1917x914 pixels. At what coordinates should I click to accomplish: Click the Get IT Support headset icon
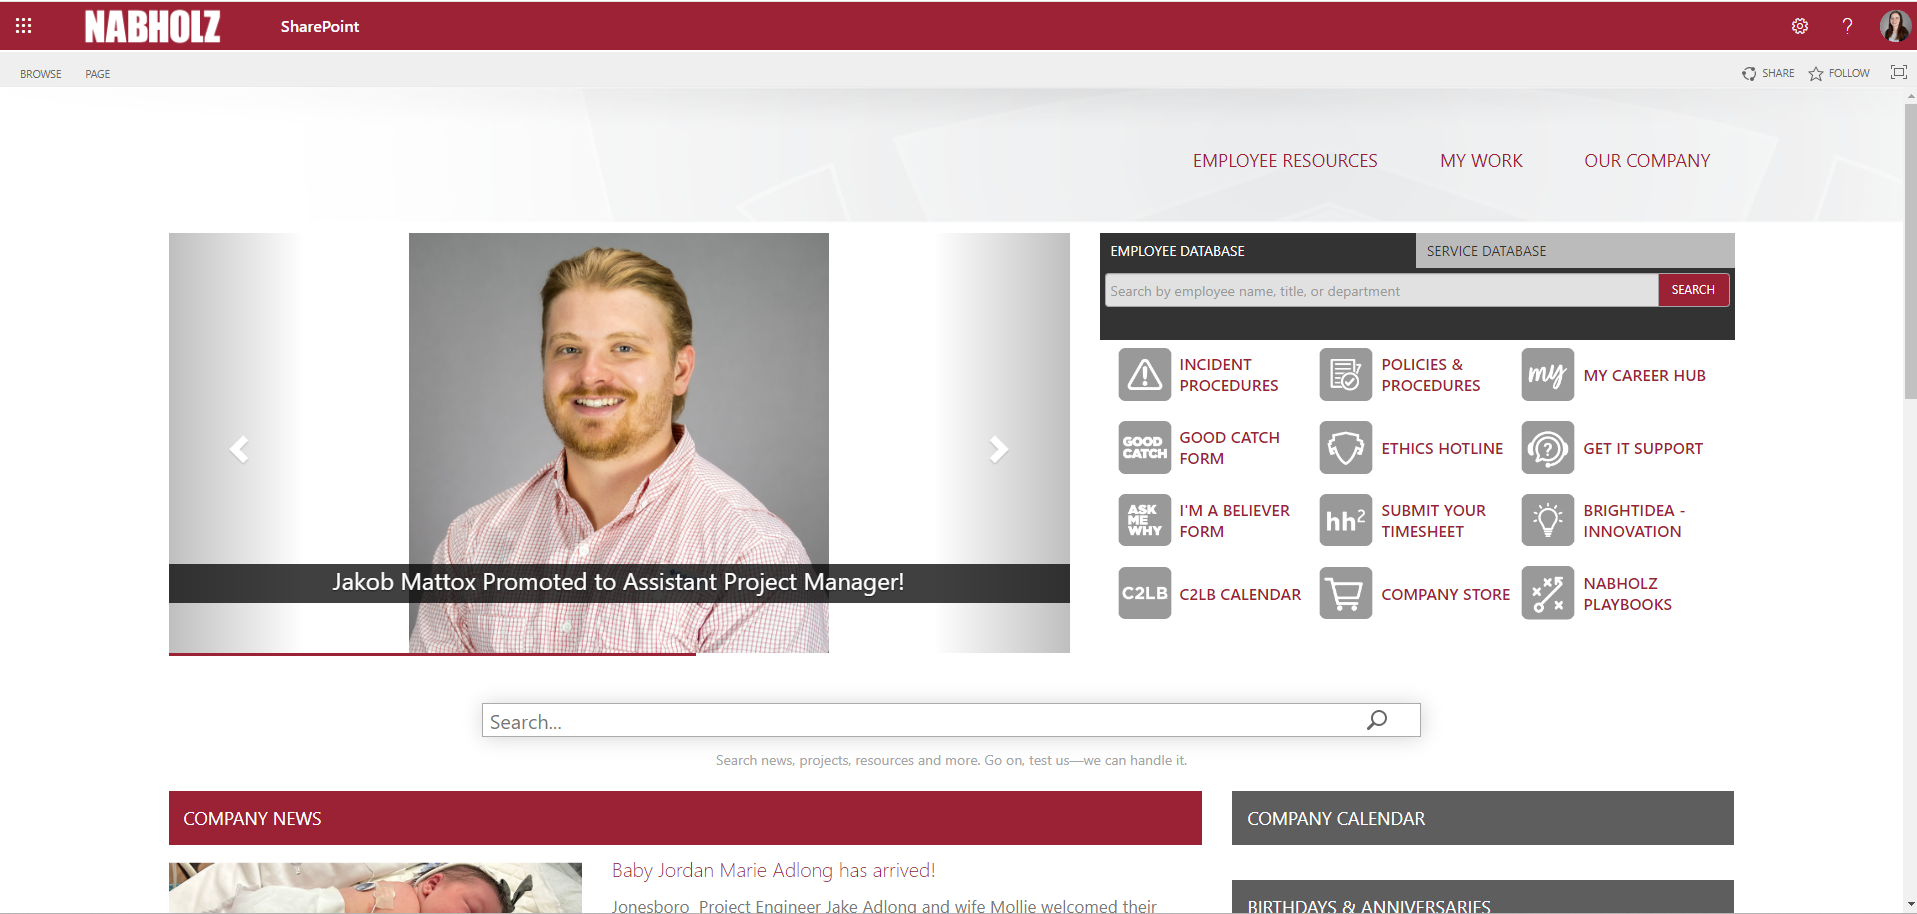pos(1547,448)
